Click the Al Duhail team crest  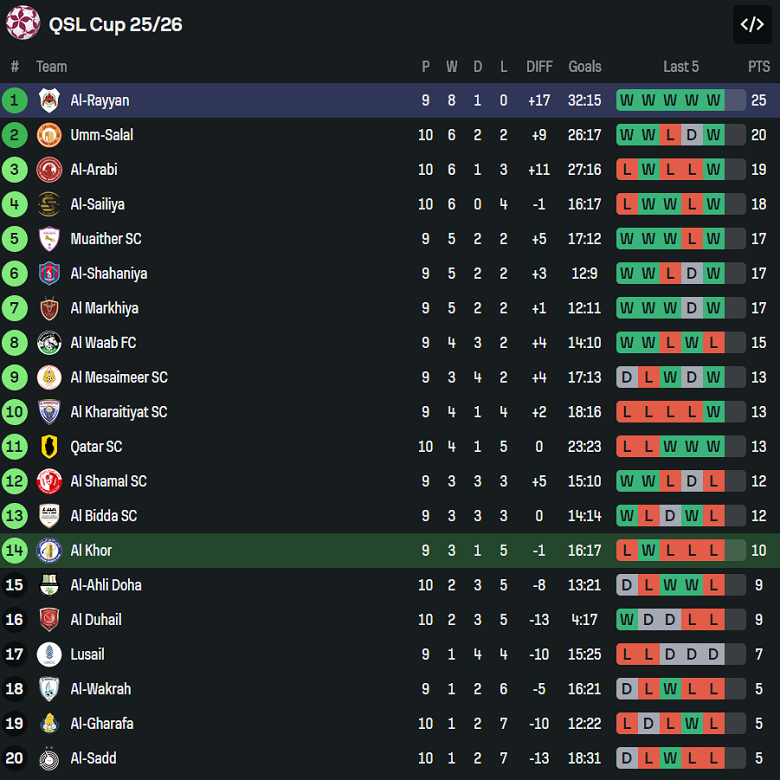coord(49,620)
